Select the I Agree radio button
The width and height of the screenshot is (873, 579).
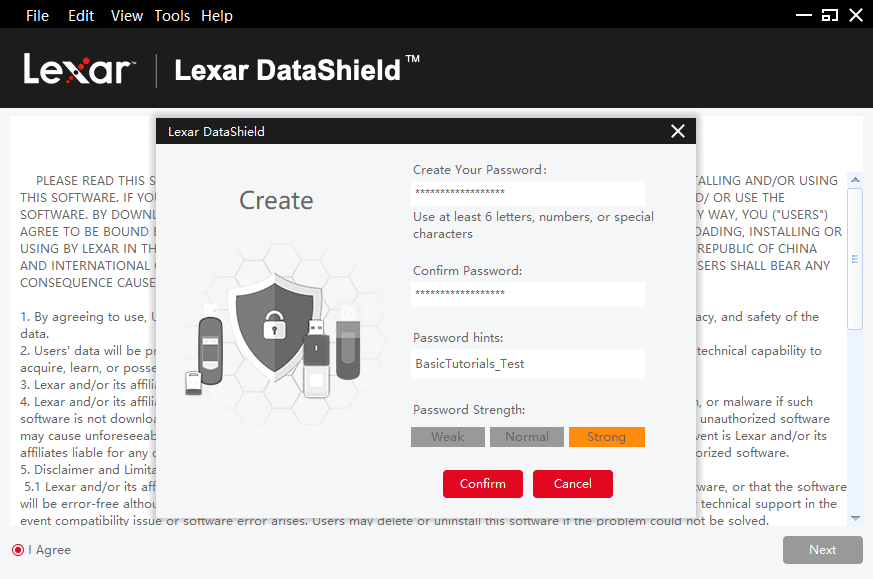tap(18, 550)
